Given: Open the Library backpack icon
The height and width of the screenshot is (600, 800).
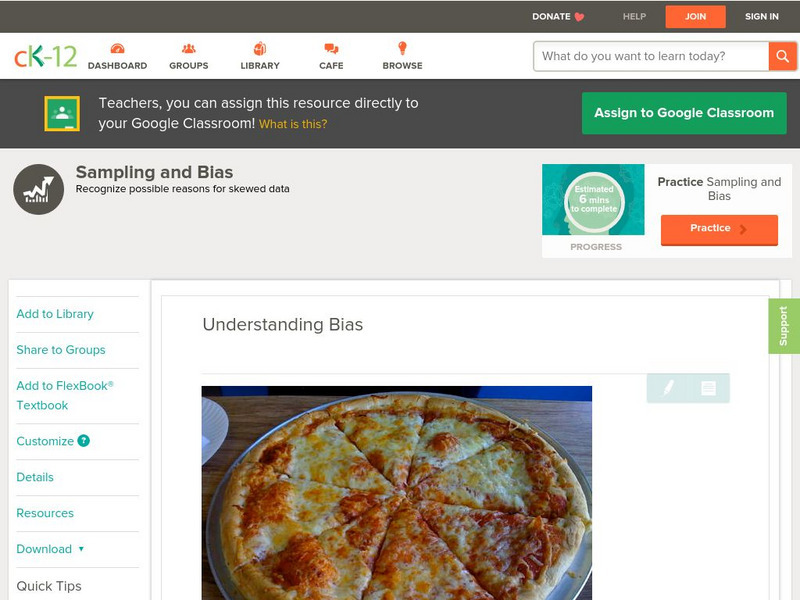Looking at the screenshot, I should [260, 48].
